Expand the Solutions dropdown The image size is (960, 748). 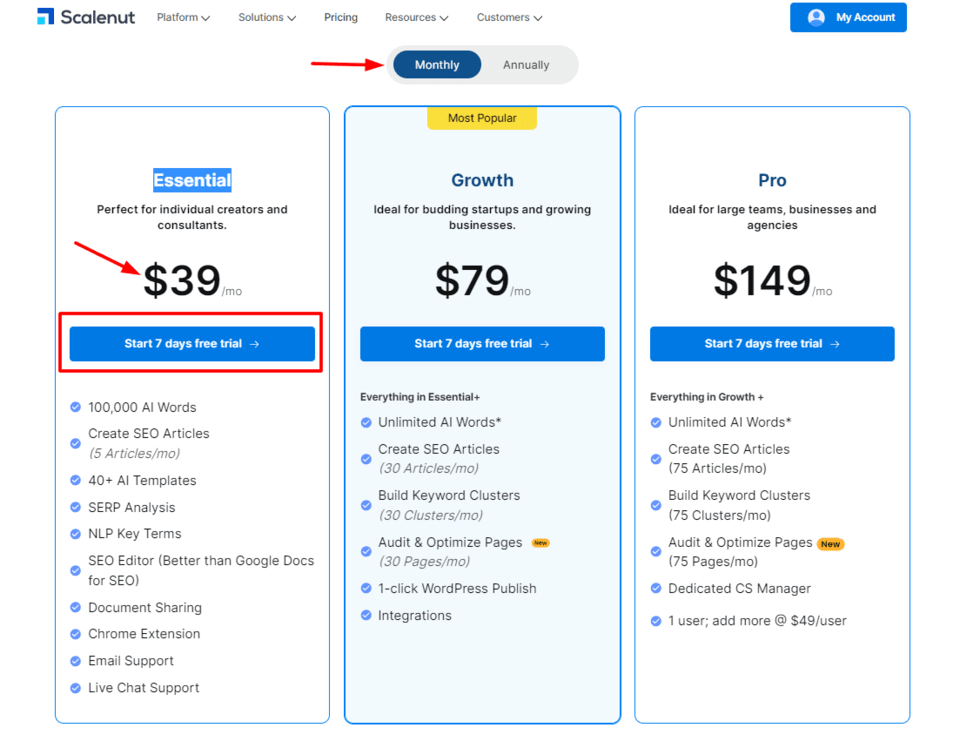click(x=267, y=17)
